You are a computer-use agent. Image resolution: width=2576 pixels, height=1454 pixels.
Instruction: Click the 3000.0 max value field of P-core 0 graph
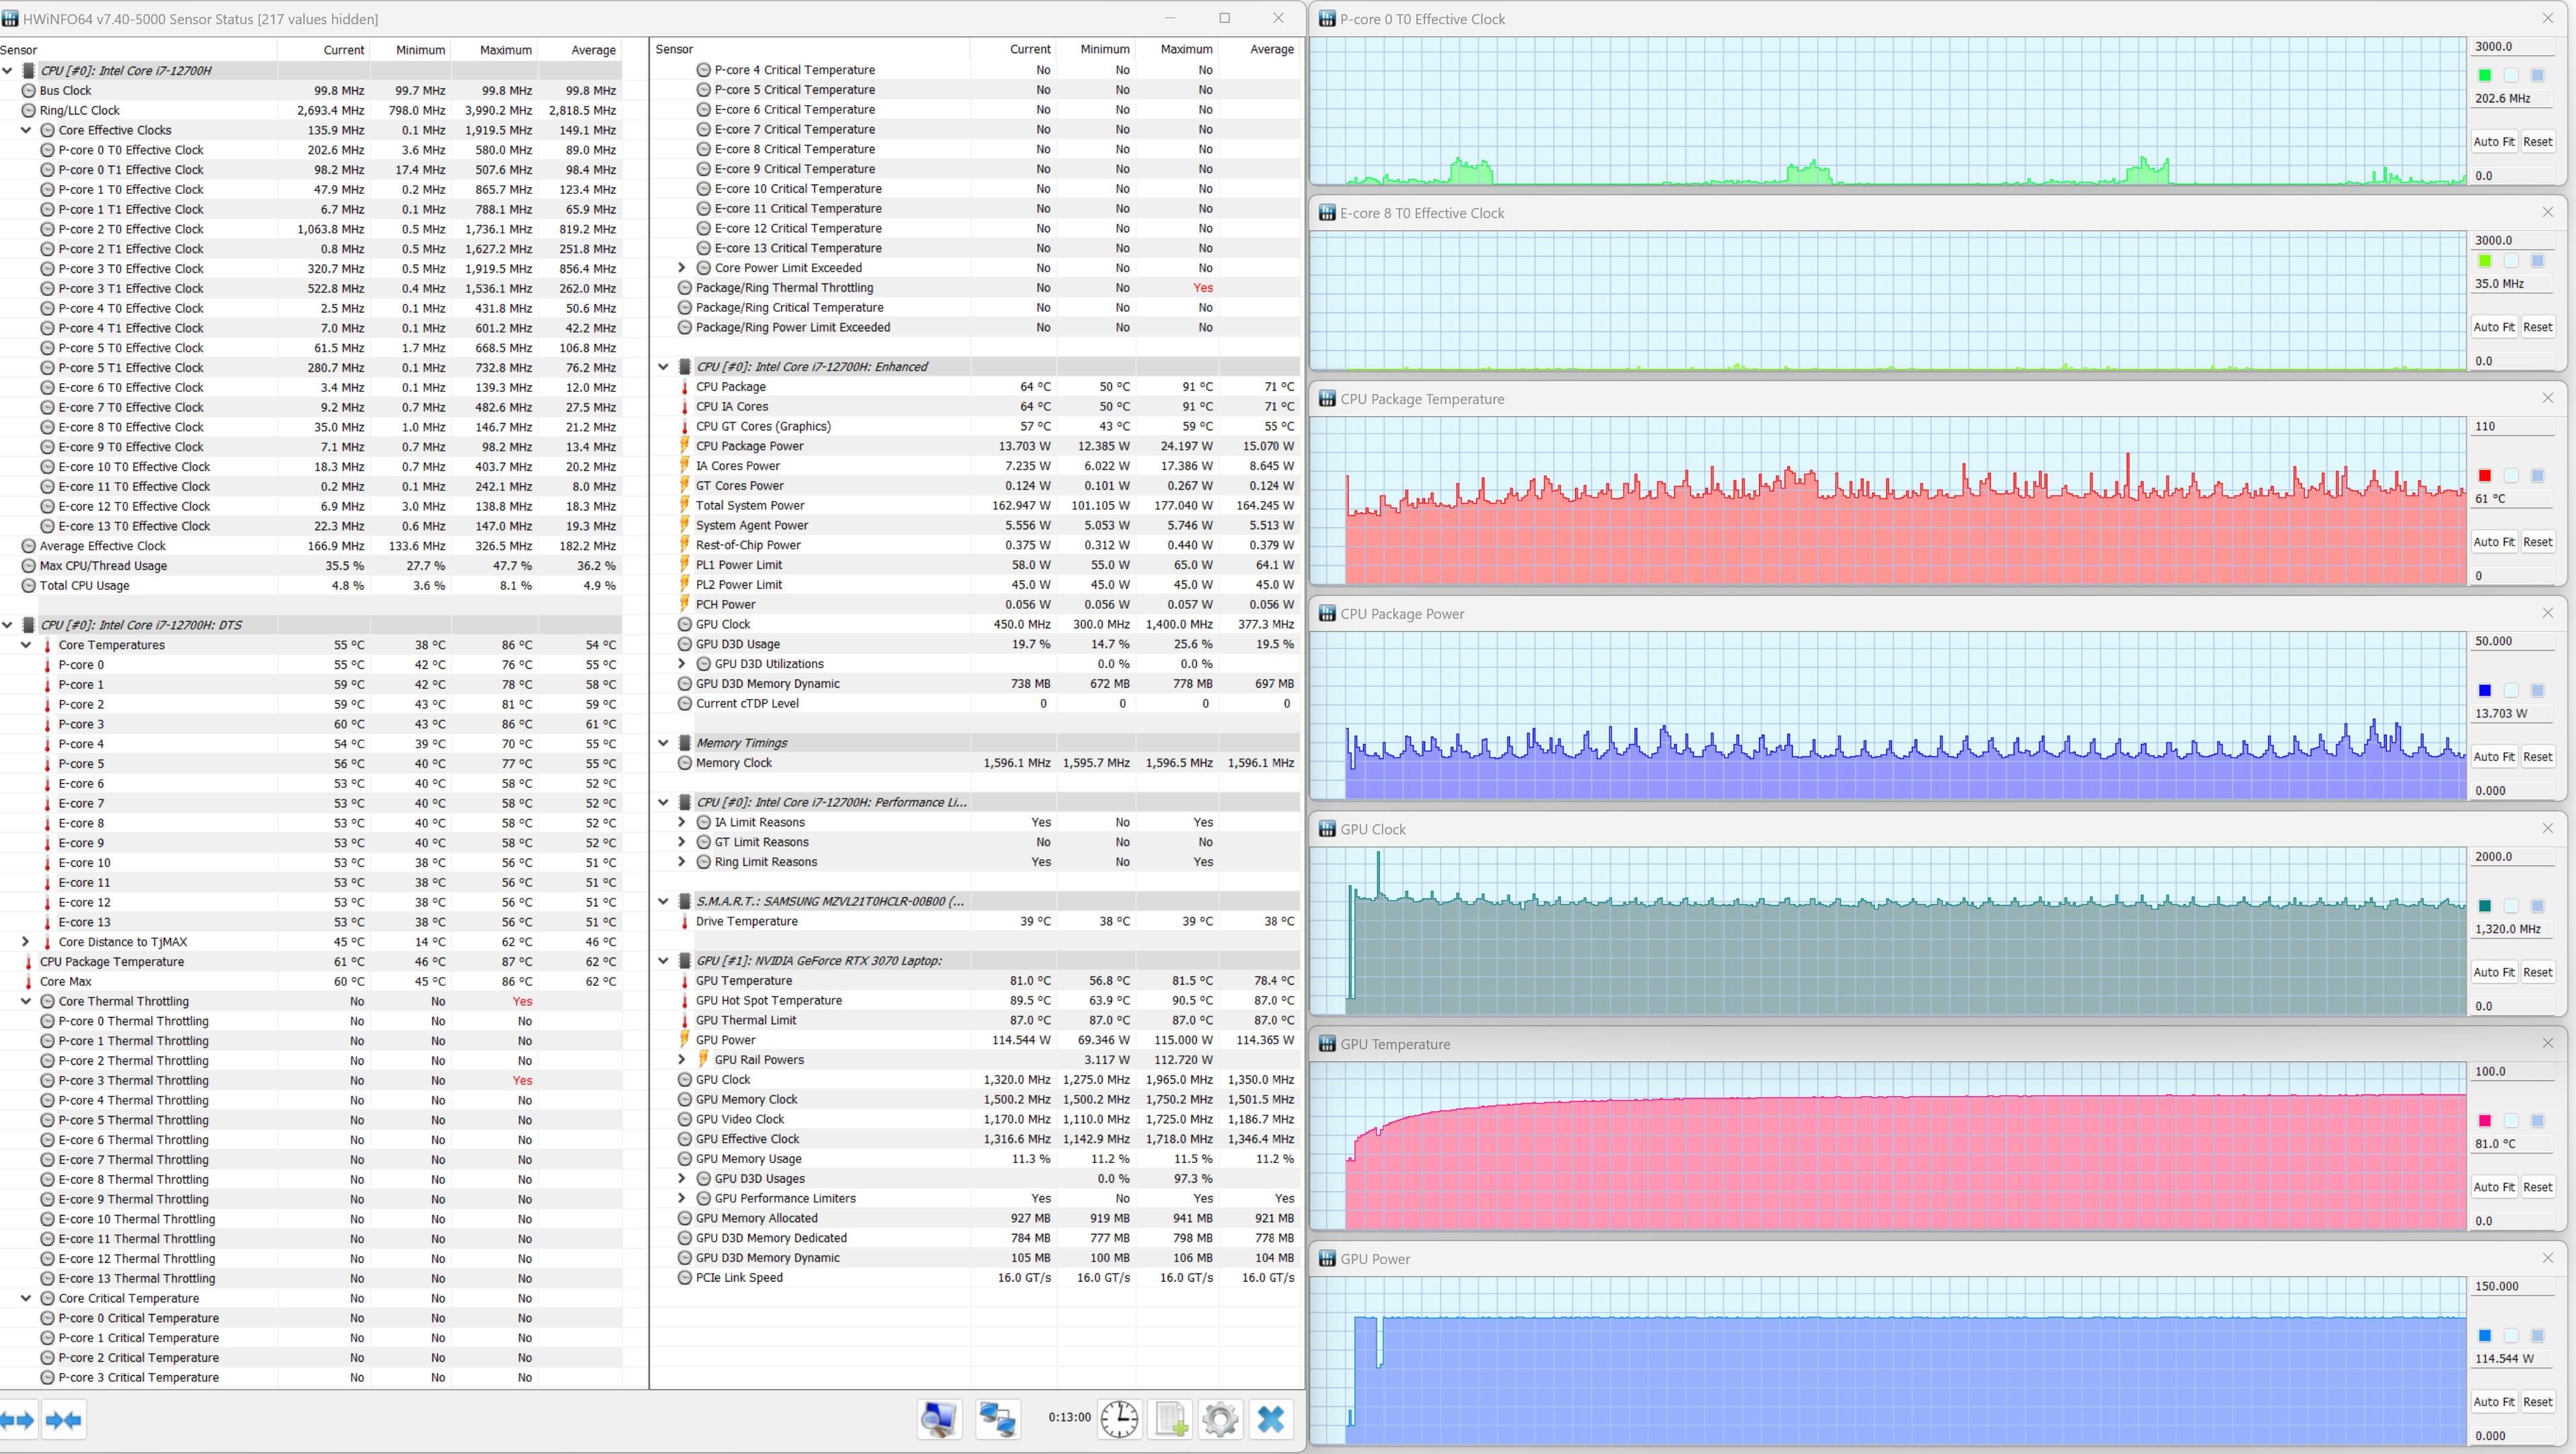tap(2510, 46)
